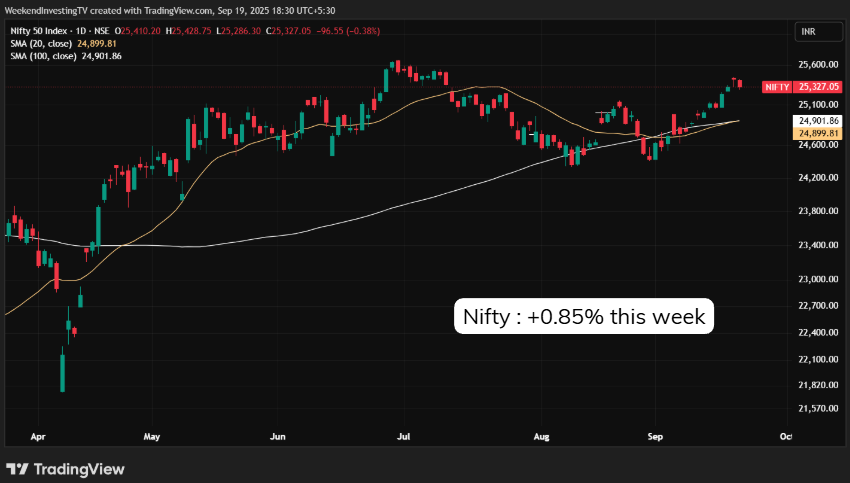Click the -96.55 (-0.38%) change value
The image size is (850, 483).
[348, 31]
